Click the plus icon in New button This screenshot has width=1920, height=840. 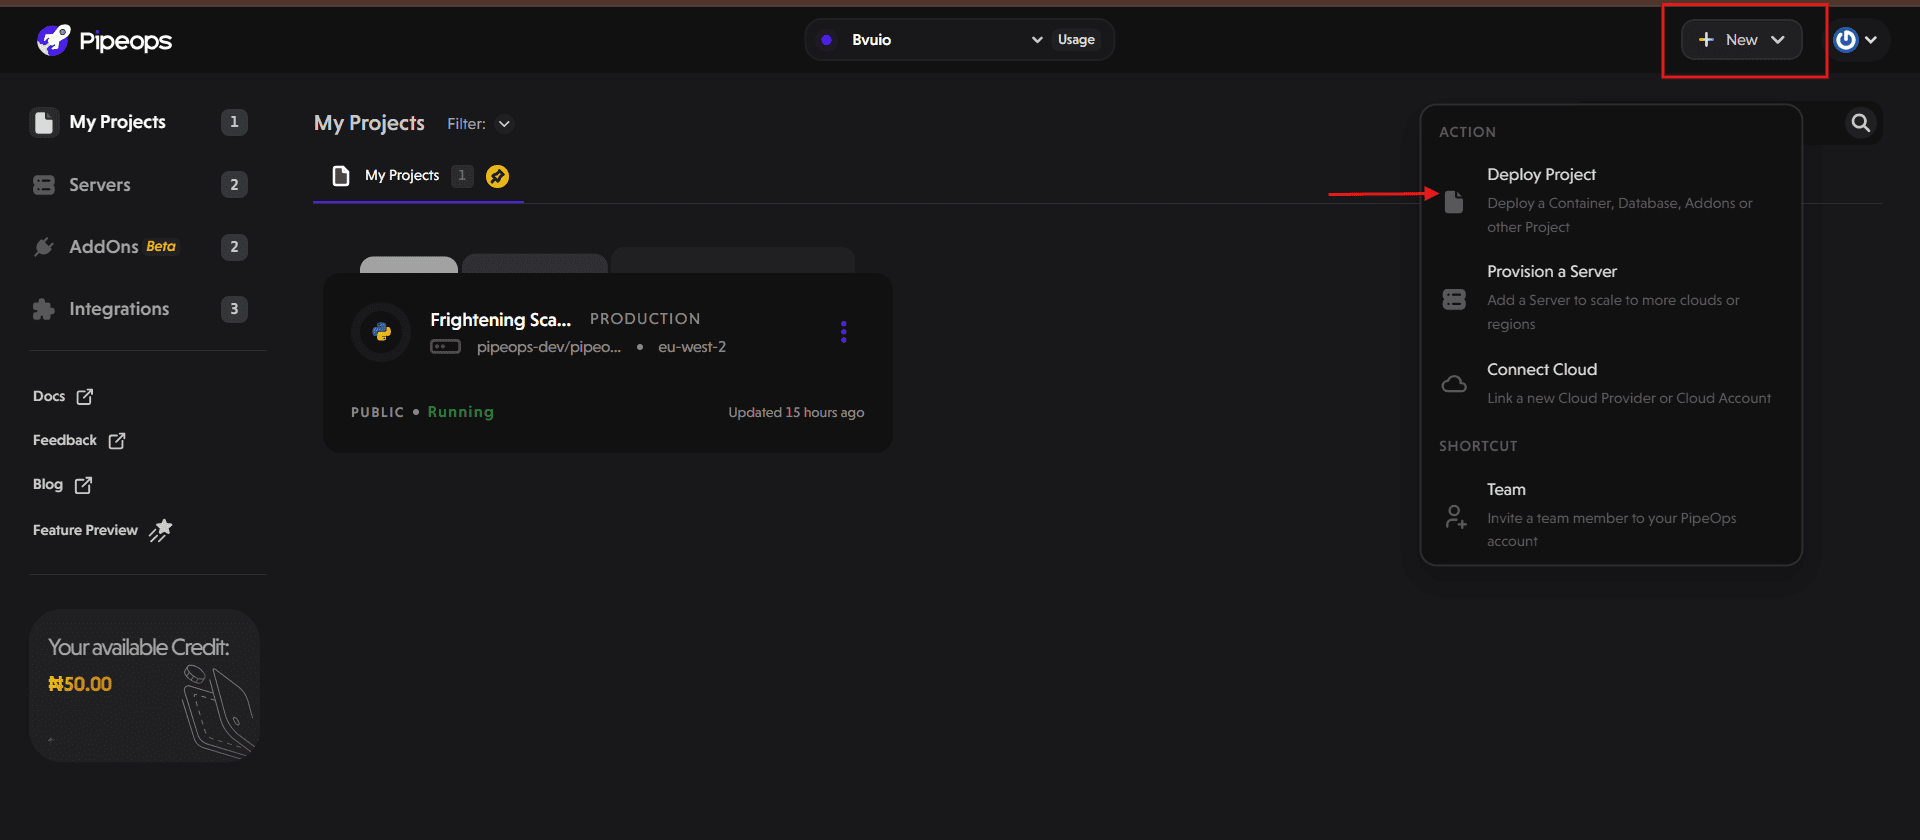(1706, 40)
